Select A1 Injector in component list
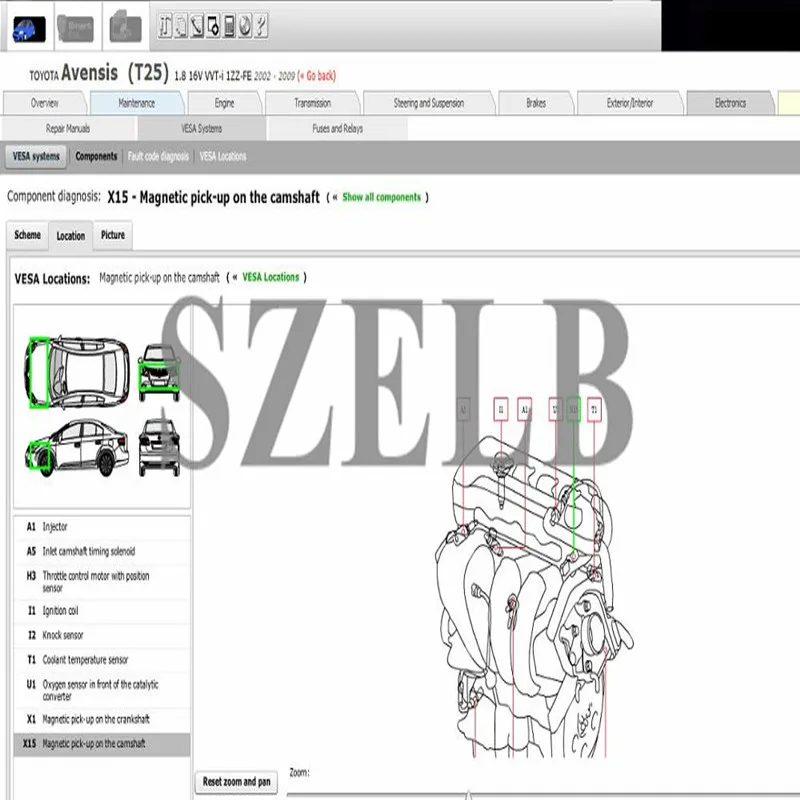The image size is (800, 800). click(x=102, y=527)
